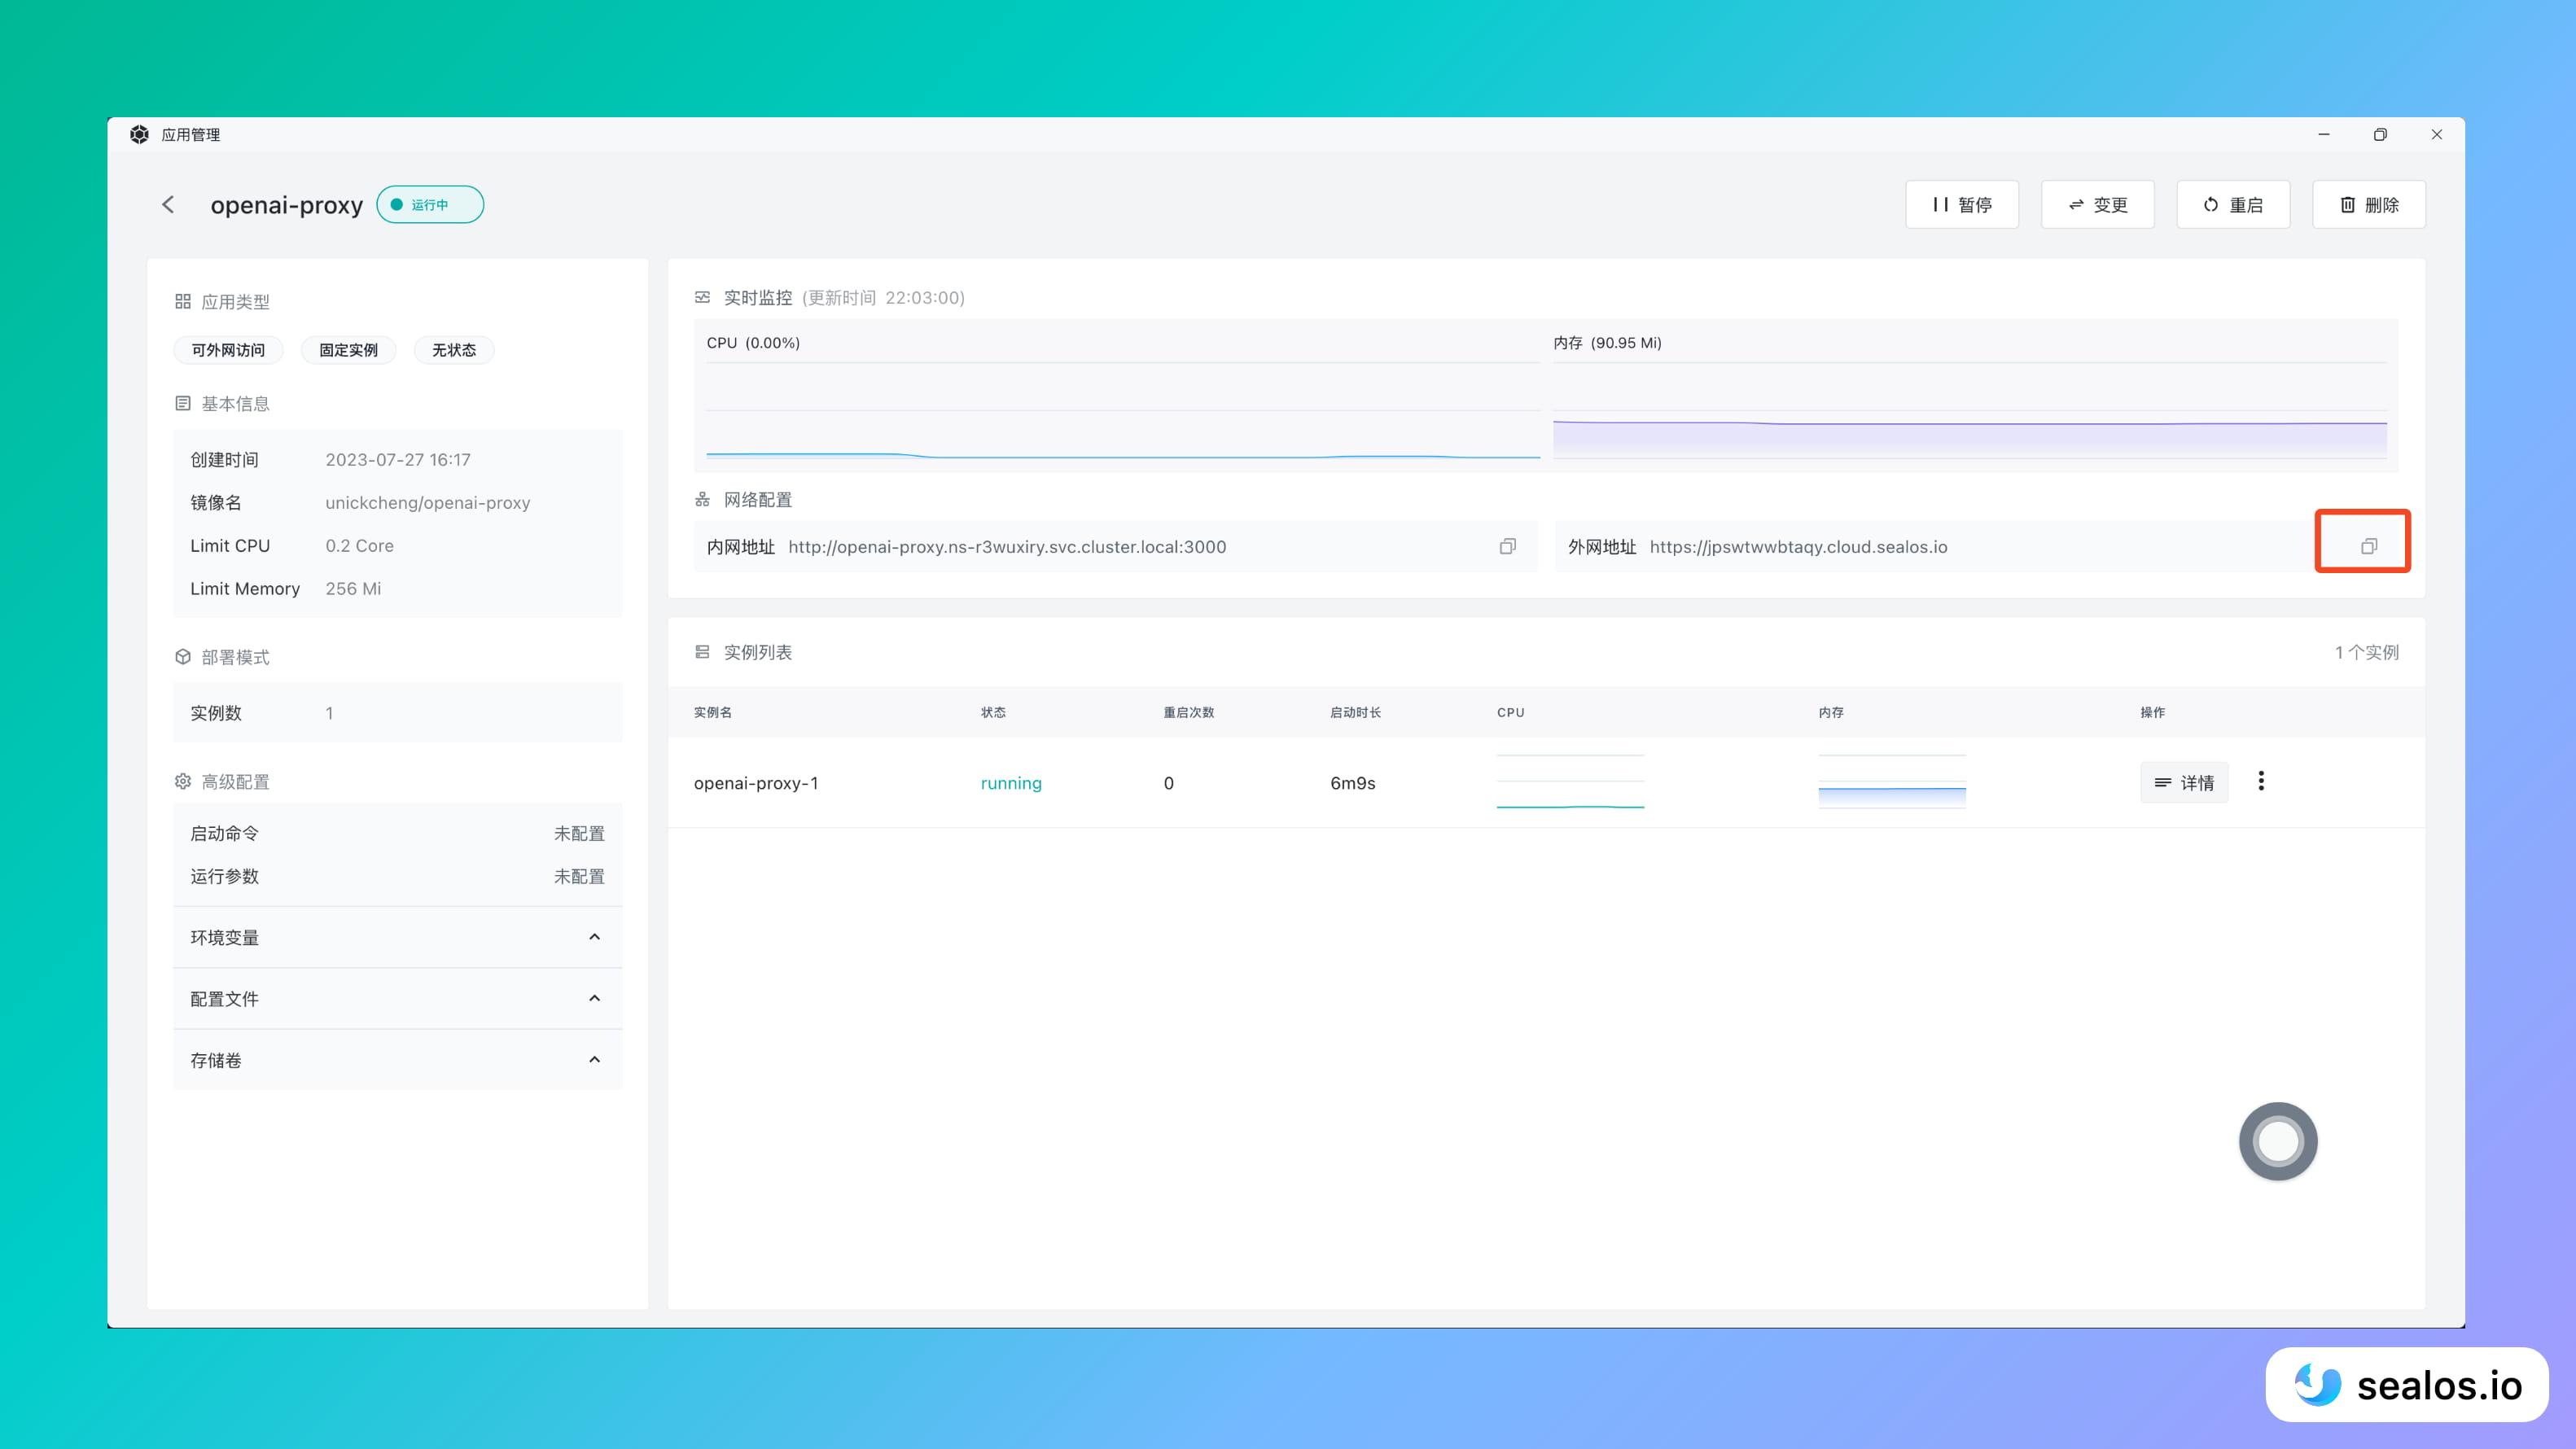Open 详情 details for openai-proxy-1
The width and height of the screenshot is (2576, 1449).
[x=2184, y=782]
